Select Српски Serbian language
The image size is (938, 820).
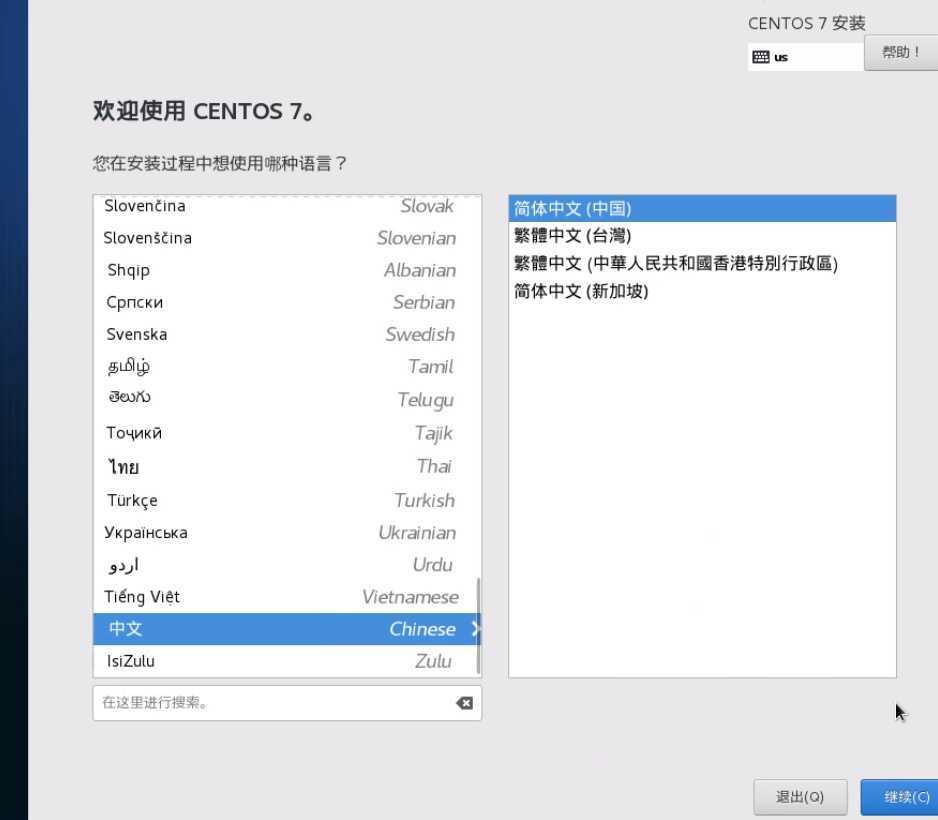tap(287, 303)
